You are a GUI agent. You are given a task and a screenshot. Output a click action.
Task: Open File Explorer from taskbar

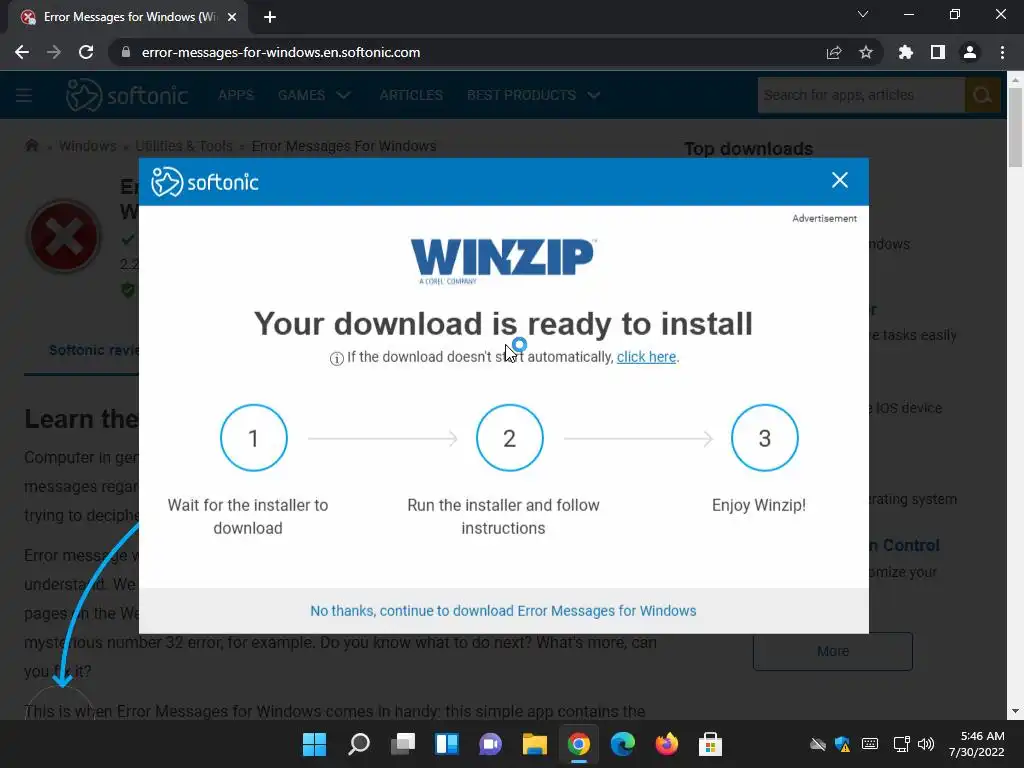point(534,744)
